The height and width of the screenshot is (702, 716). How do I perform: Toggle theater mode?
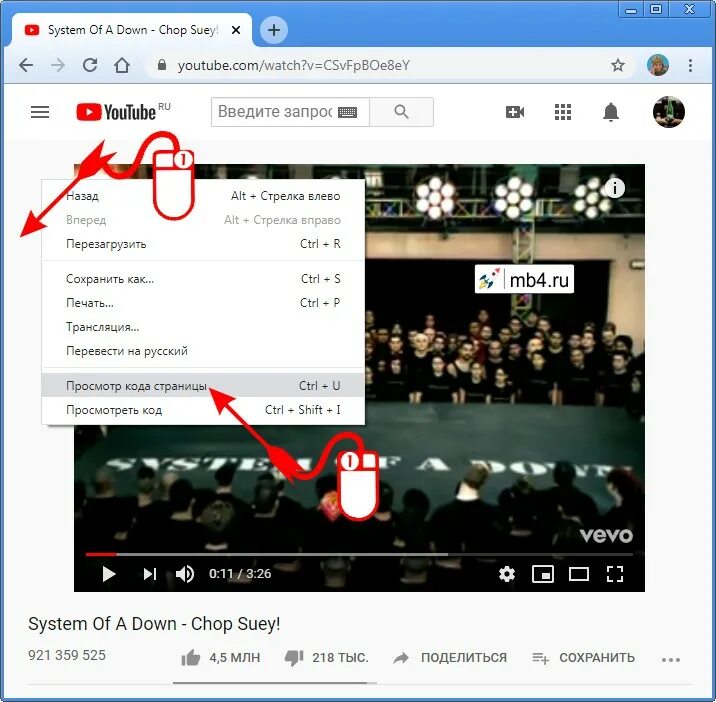pos(579,574)
